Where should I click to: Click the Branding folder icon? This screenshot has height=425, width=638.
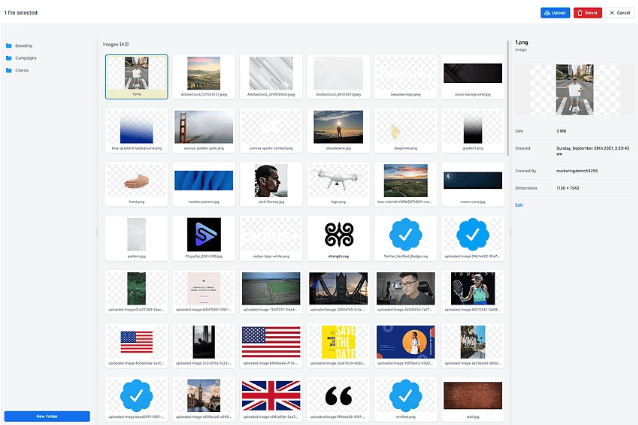(x=7, y=46)
